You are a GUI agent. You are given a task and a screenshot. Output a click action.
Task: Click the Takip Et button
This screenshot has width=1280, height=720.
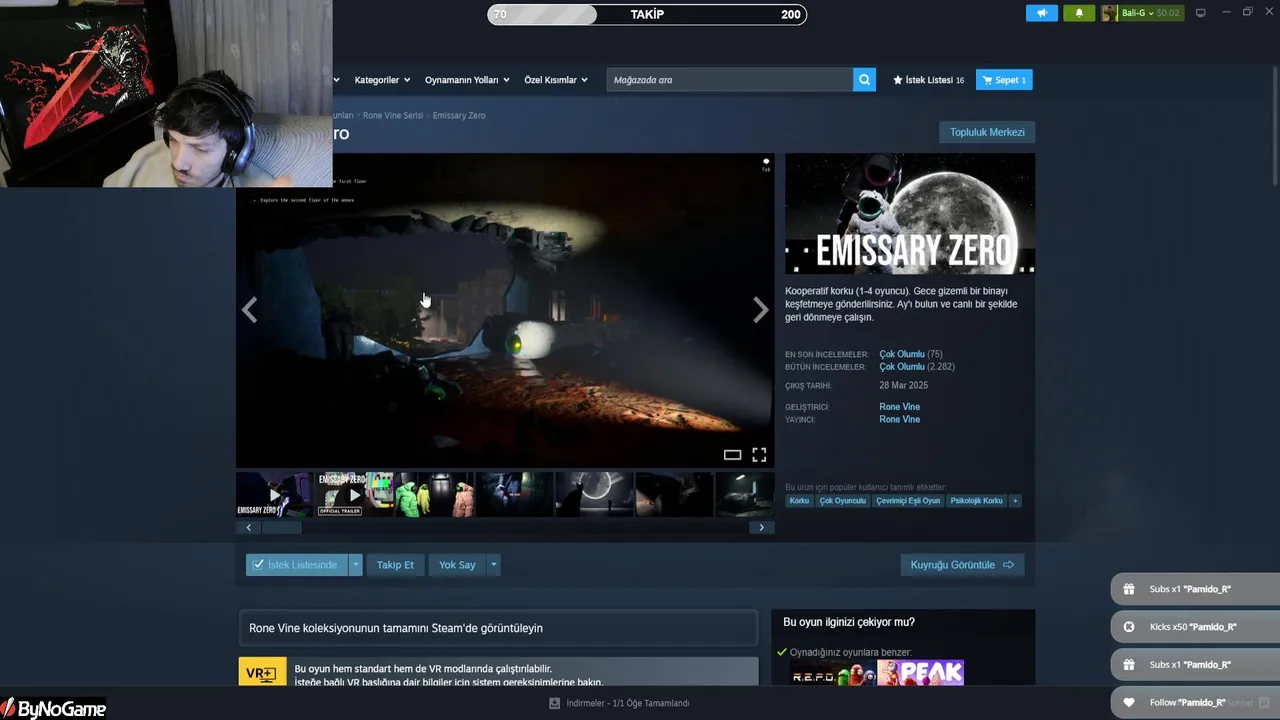[395, 565]
